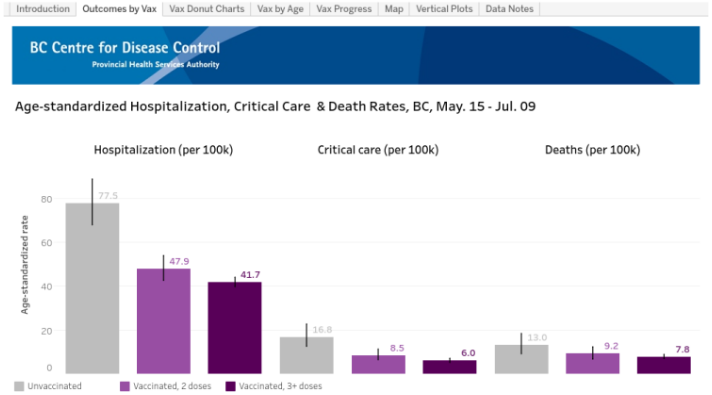This screenshot has width=712, height=395.
Task: Open the Map tab
Action: pos(394,9)
